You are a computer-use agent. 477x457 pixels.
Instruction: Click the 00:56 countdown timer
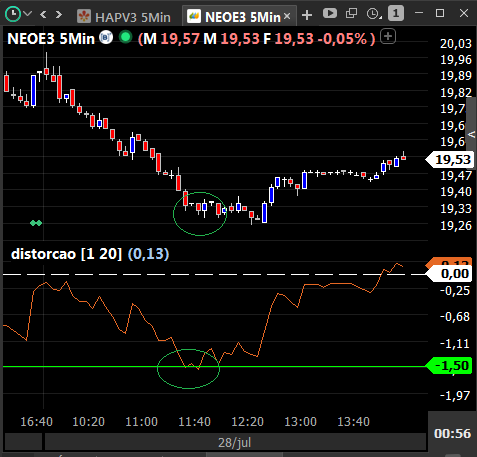(452, 434)
